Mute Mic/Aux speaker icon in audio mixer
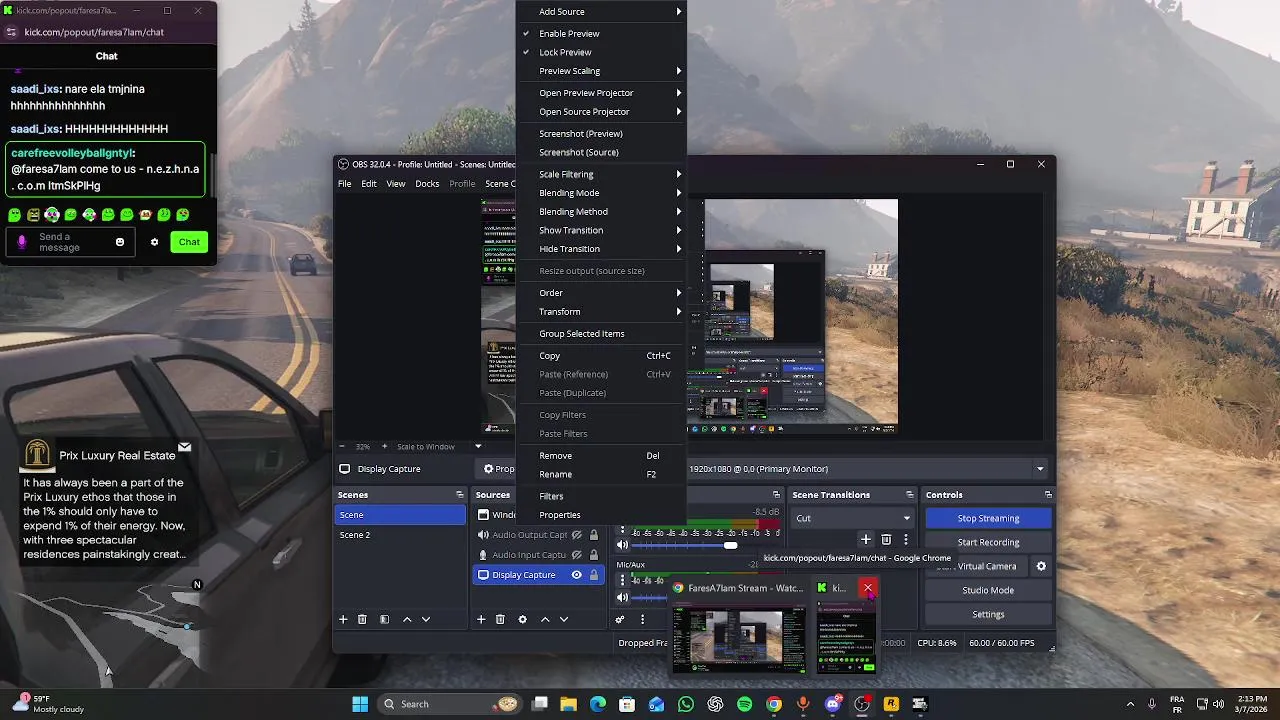Screen dimensions: 1280x720 tap(622, 598)
